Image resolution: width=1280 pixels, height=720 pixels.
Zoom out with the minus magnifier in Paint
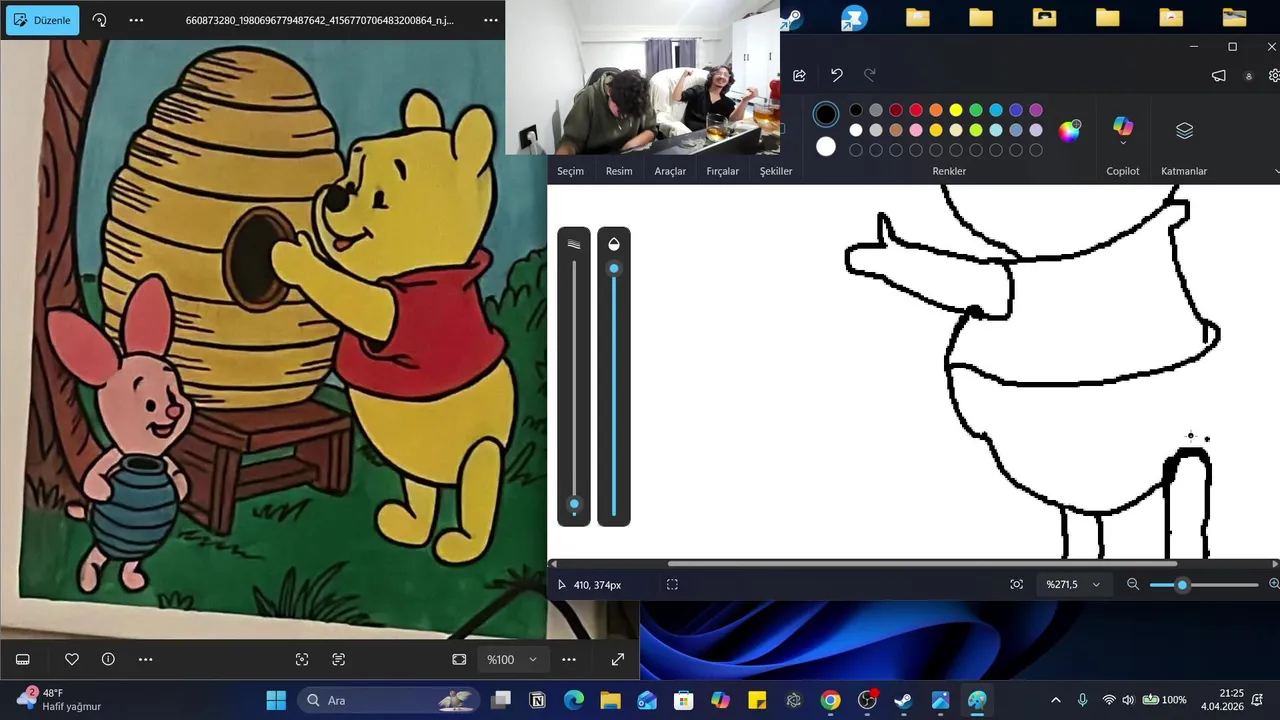[x=1133, y=584]
